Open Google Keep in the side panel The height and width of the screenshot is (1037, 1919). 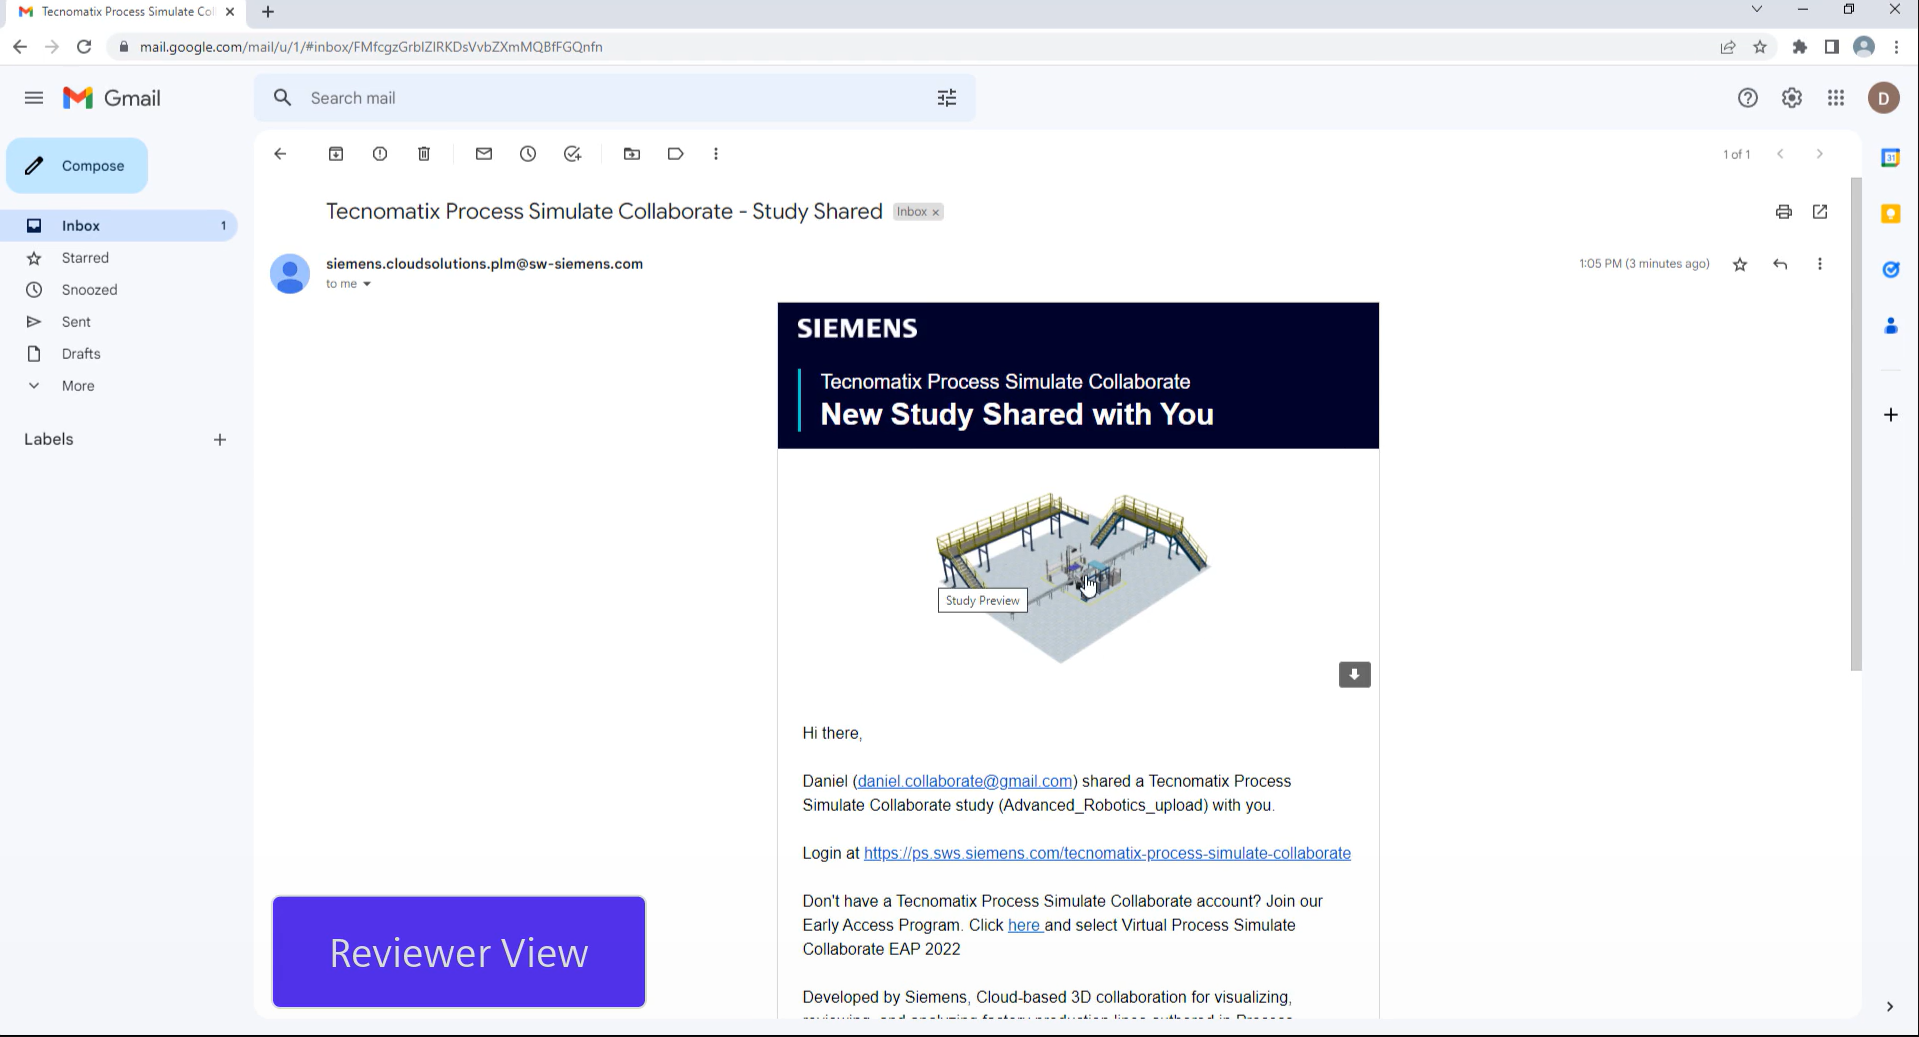tap(1890, 214)
